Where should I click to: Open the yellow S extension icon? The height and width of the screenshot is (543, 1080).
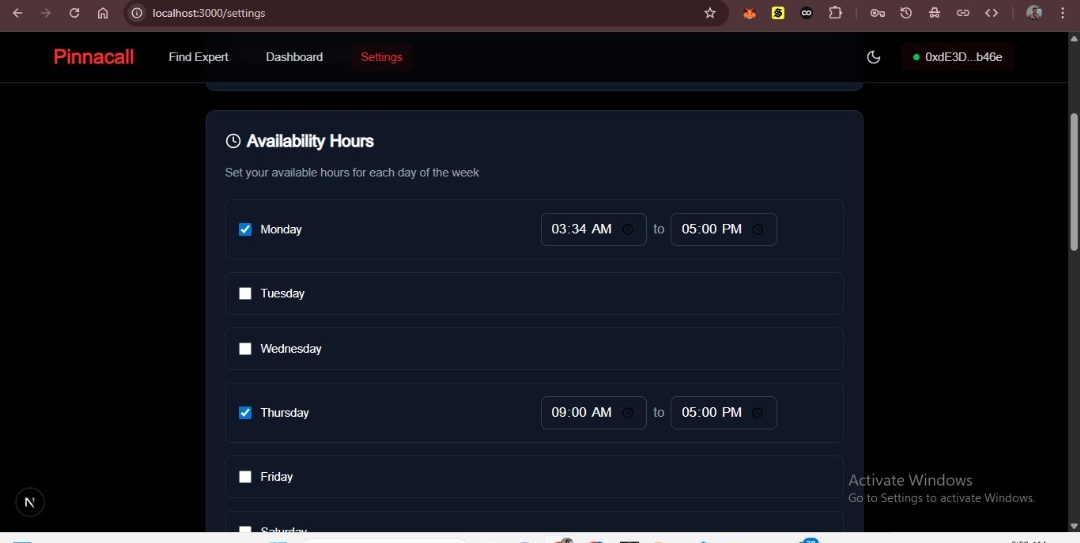(x=778, y=13)
